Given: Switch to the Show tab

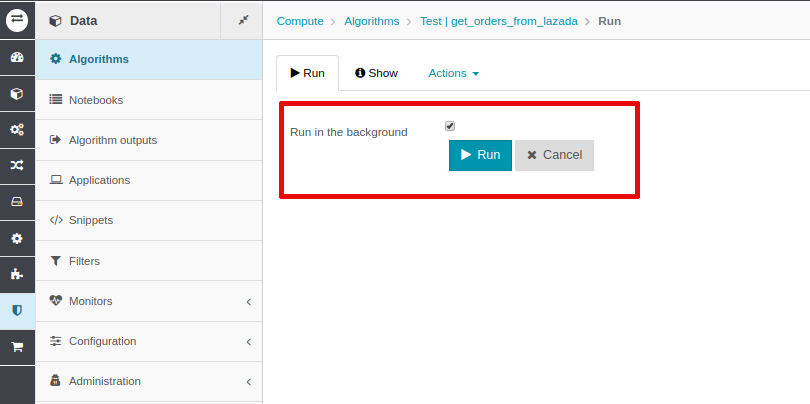Looking at the screenshot, I should [376, 73].
